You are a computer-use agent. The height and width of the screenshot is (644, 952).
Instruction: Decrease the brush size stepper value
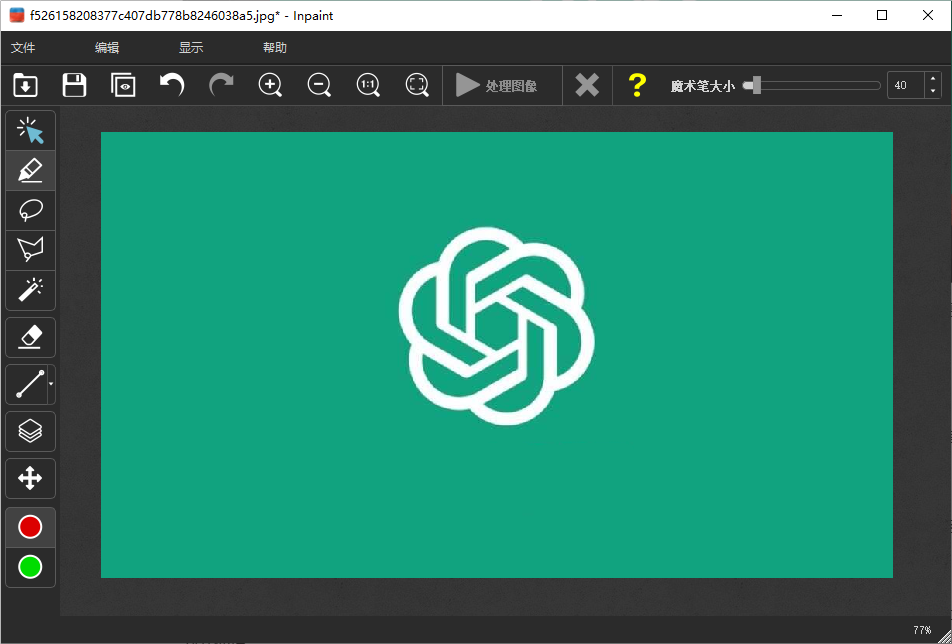coord(933,92)
